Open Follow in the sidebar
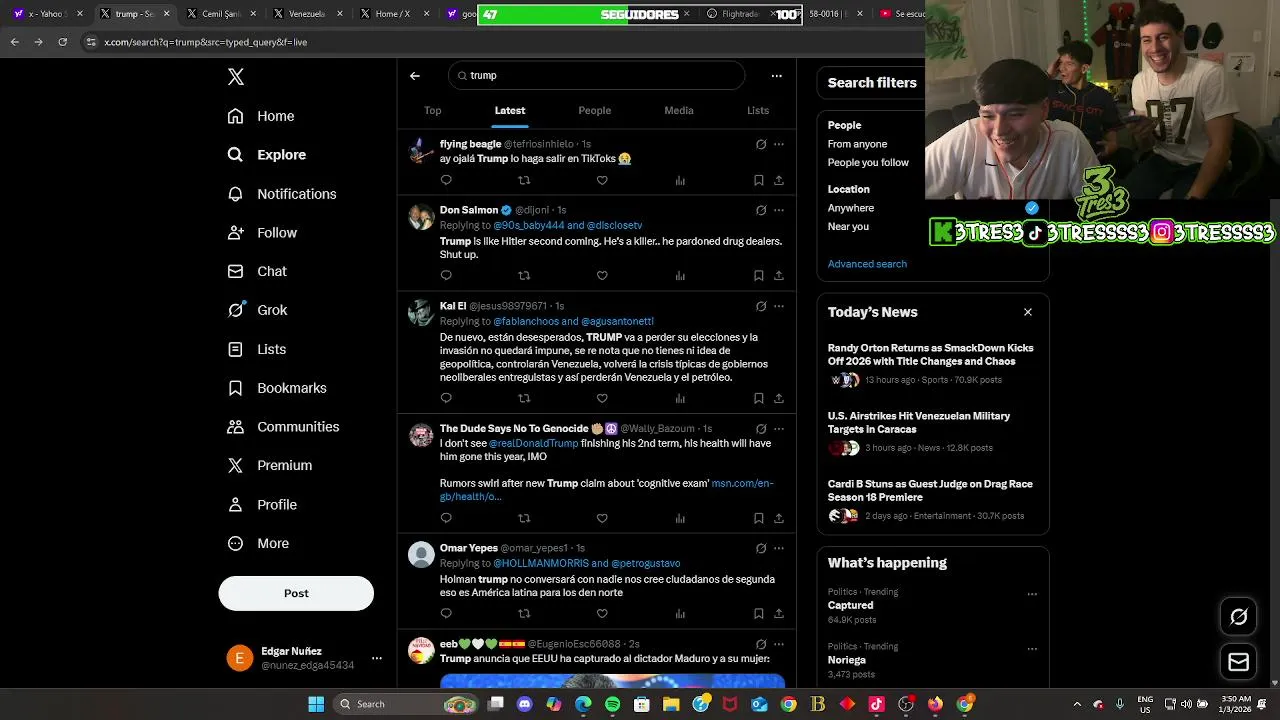This screenshot has height=720, width=1280. [262, 233]
